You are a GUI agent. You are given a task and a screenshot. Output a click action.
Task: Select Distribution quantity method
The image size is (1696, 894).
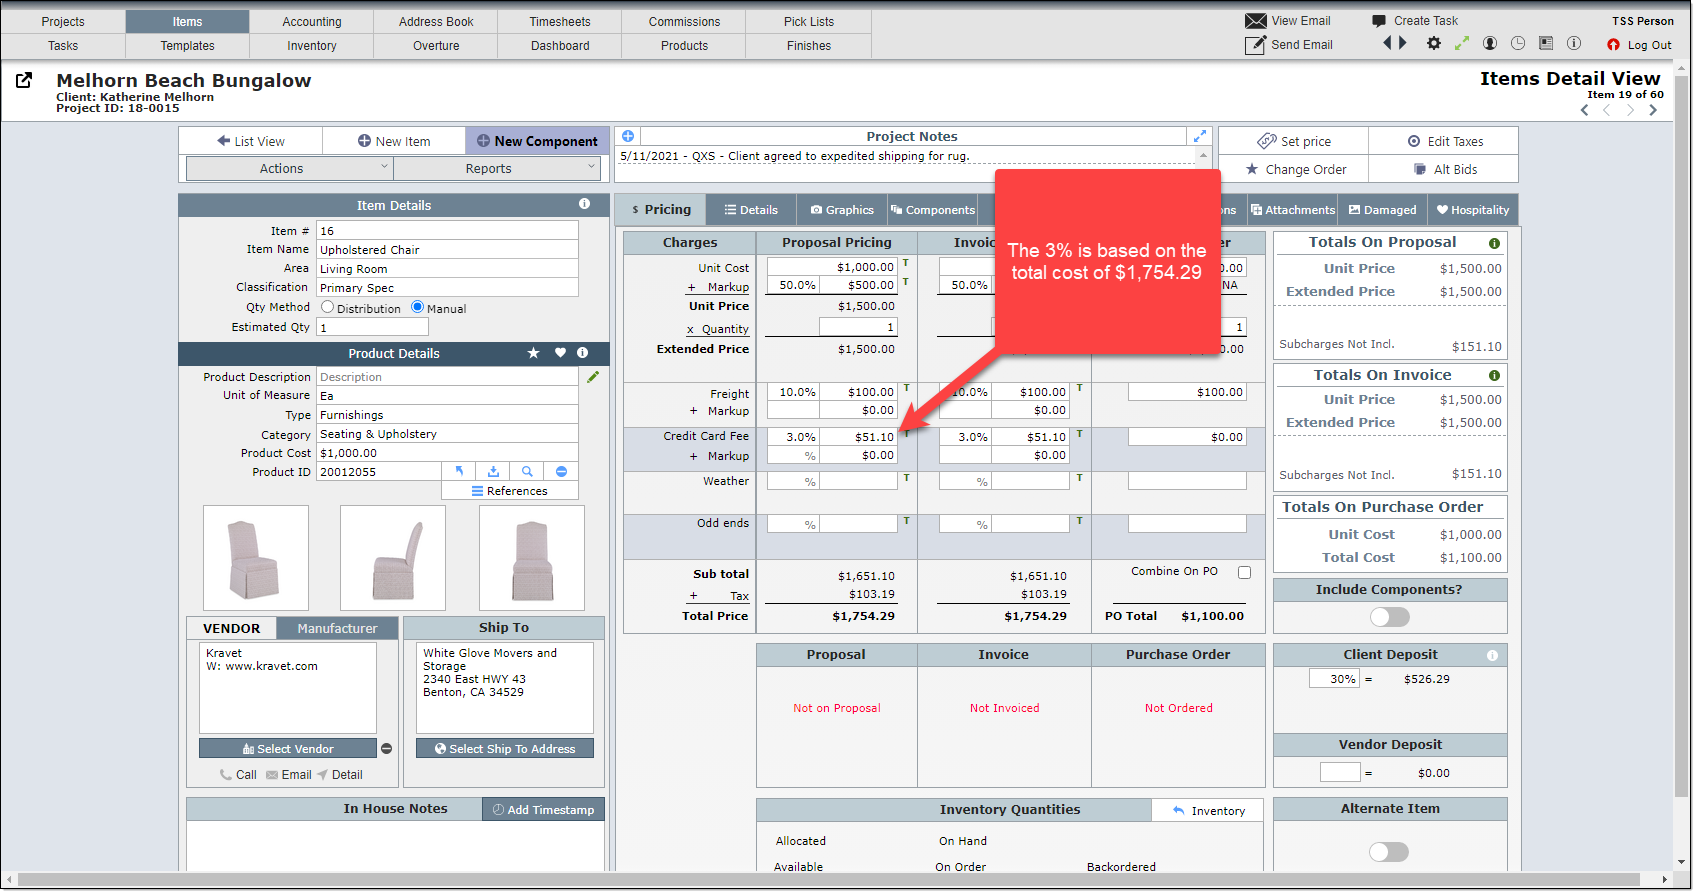pyautogui.click(x=327, y=307)
